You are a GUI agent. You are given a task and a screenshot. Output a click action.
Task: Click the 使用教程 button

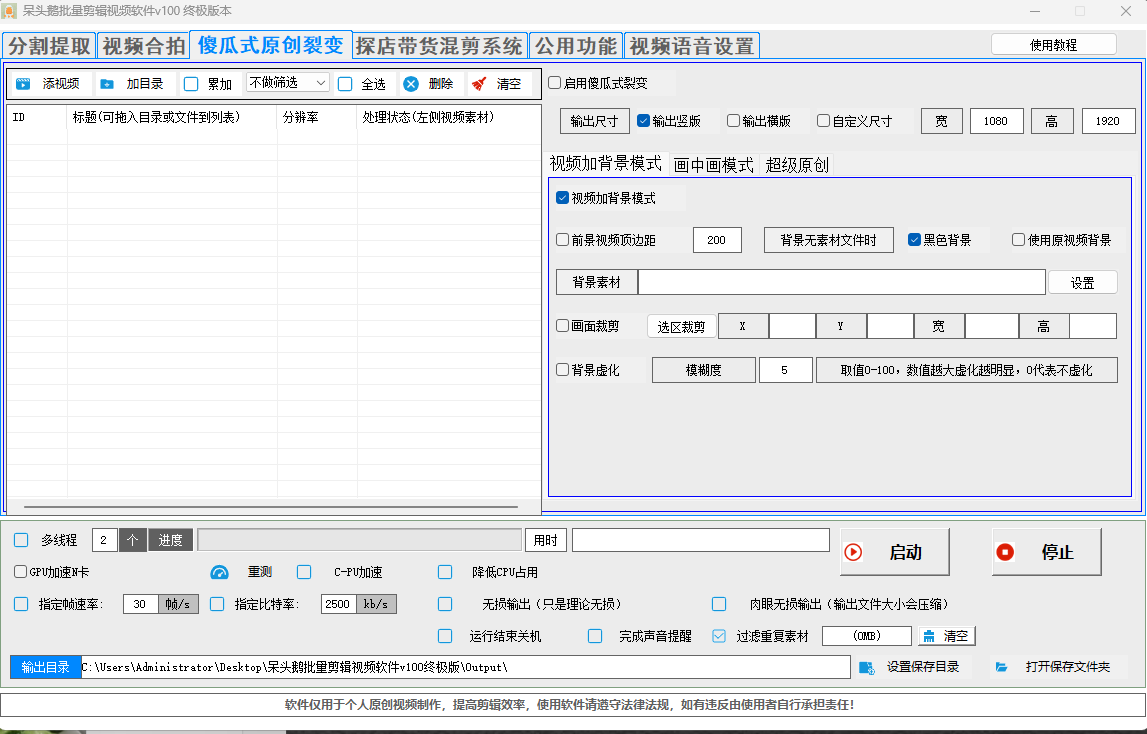click(1053, 45)
